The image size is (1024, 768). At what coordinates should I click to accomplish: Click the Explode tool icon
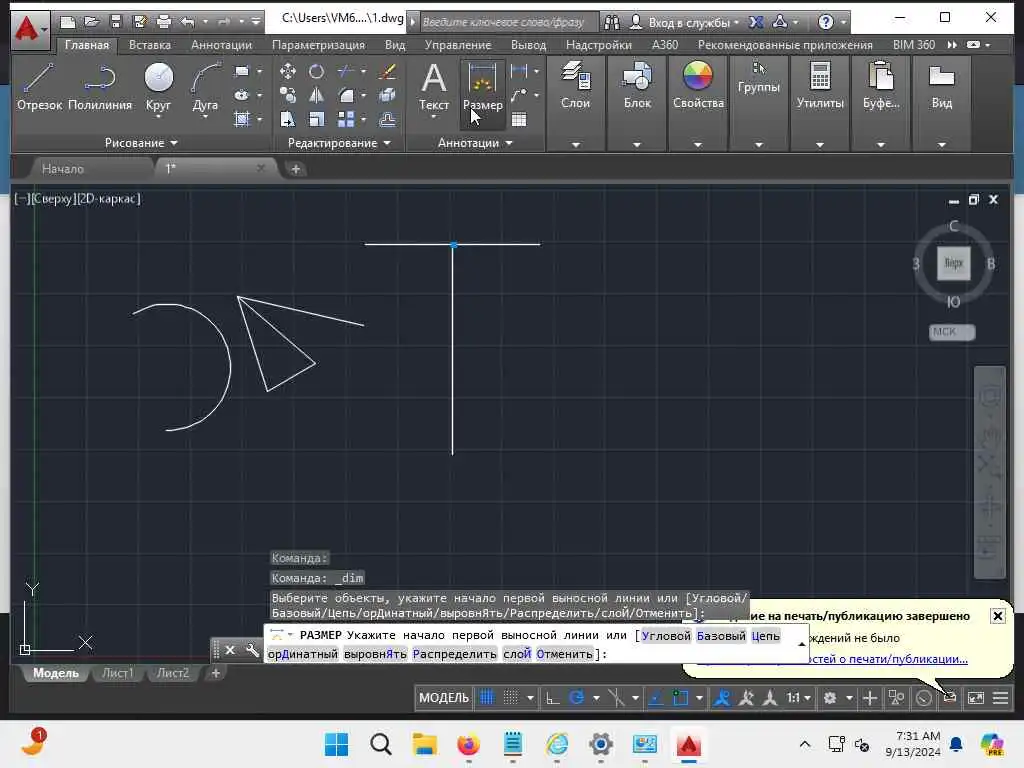tap(387, 95)
